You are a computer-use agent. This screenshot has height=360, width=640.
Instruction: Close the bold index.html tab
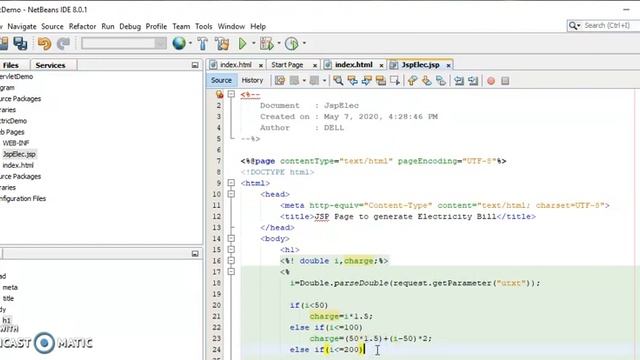381,65
